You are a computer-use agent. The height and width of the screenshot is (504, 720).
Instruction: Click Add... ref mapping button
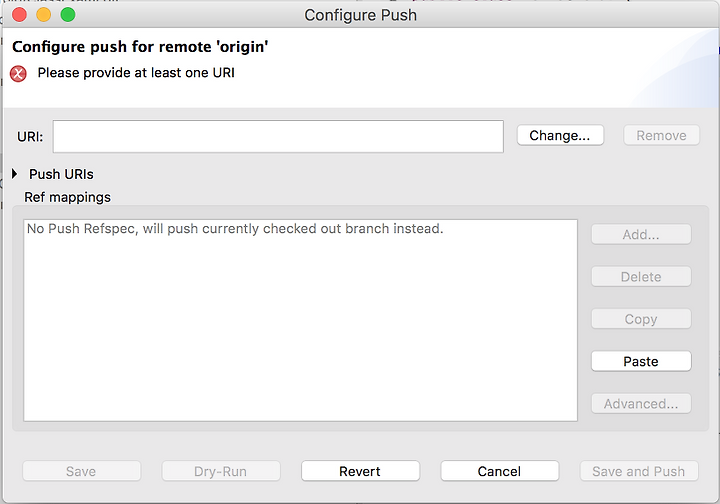click(x=641, y=235)
